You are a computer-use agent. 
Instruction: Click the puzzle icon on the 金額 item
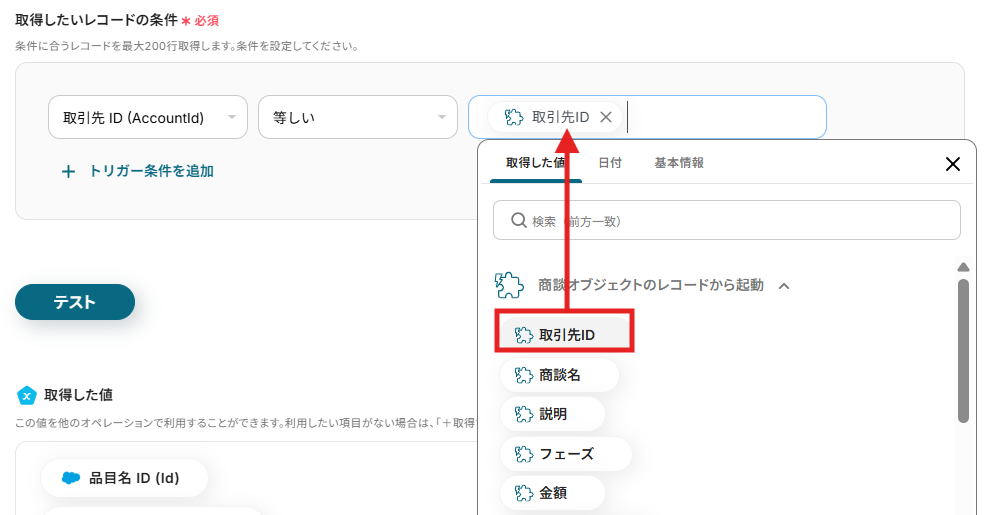click(523, 493)
